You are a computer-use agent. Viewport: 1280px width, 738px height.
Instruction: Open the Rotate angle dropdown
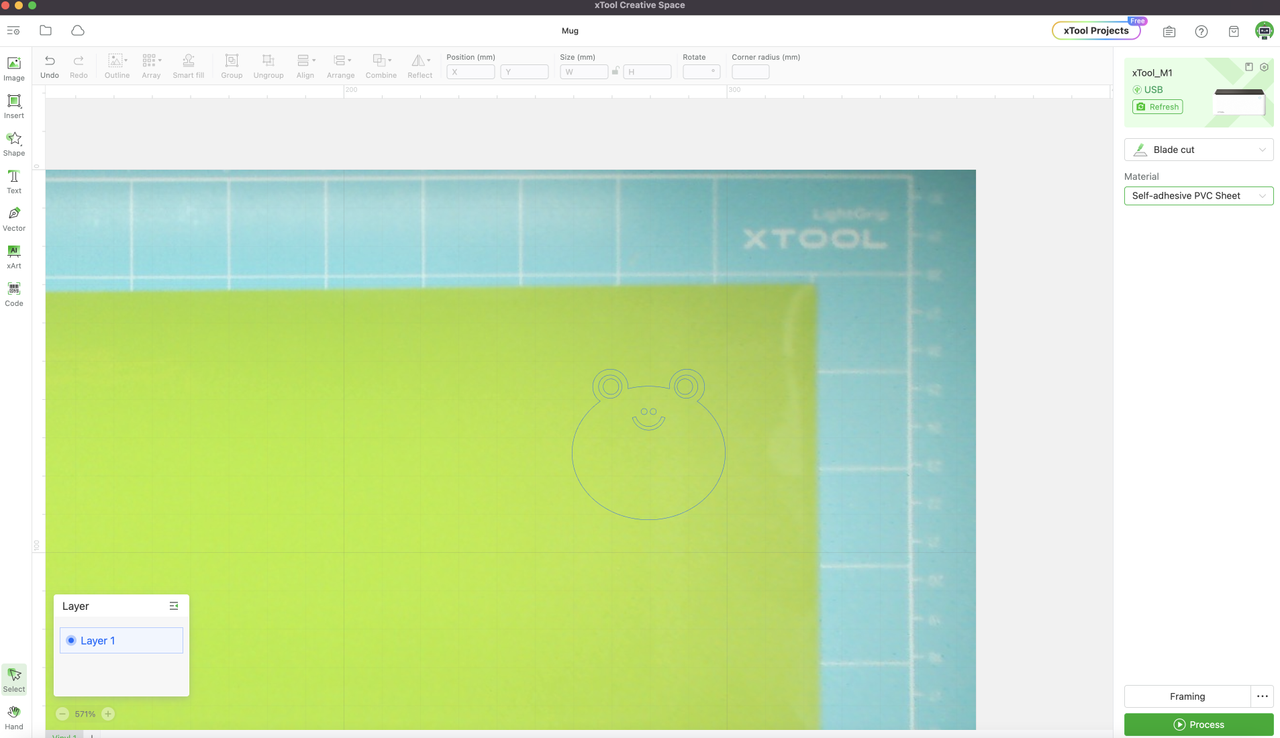coord(701,72)
